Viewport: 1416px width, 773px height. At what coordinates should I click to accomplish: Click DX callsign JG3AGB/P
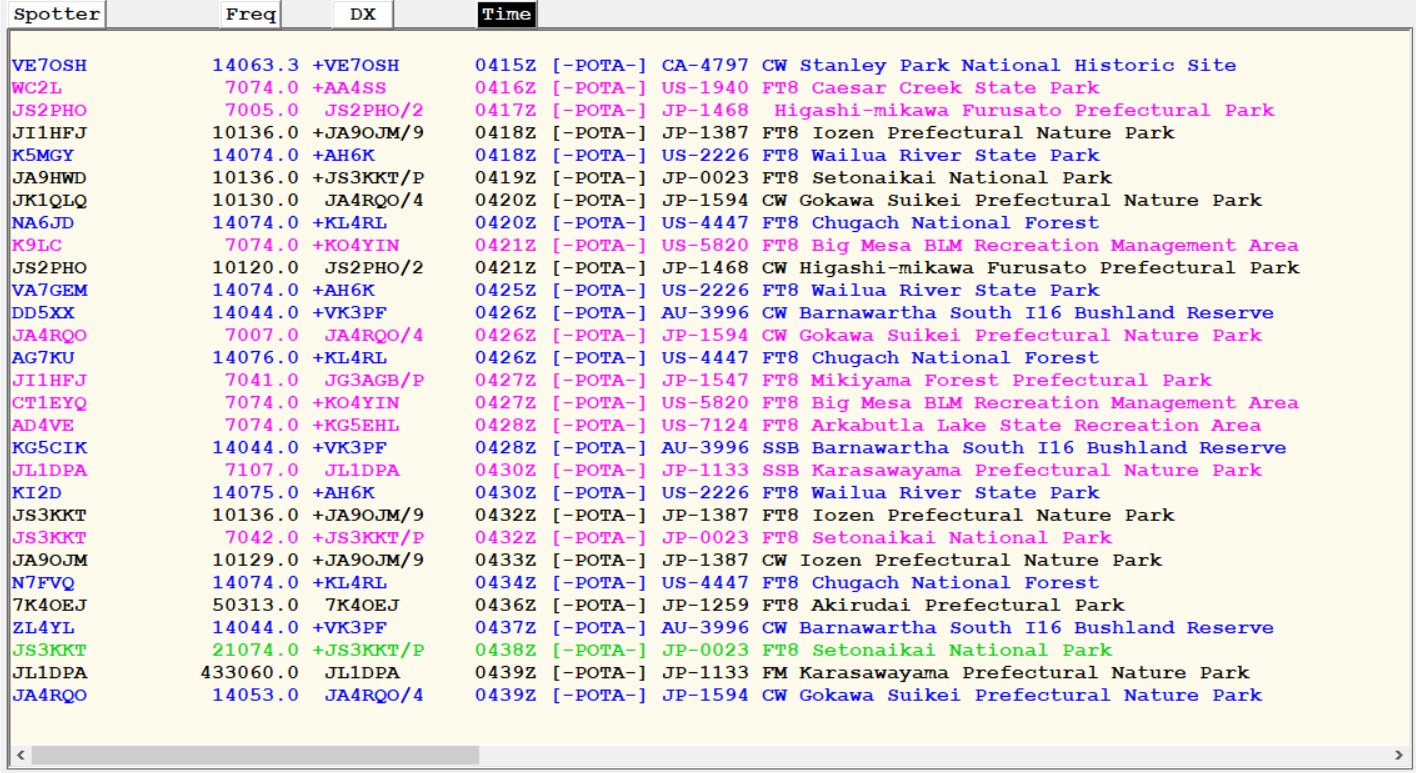[374, 381]
